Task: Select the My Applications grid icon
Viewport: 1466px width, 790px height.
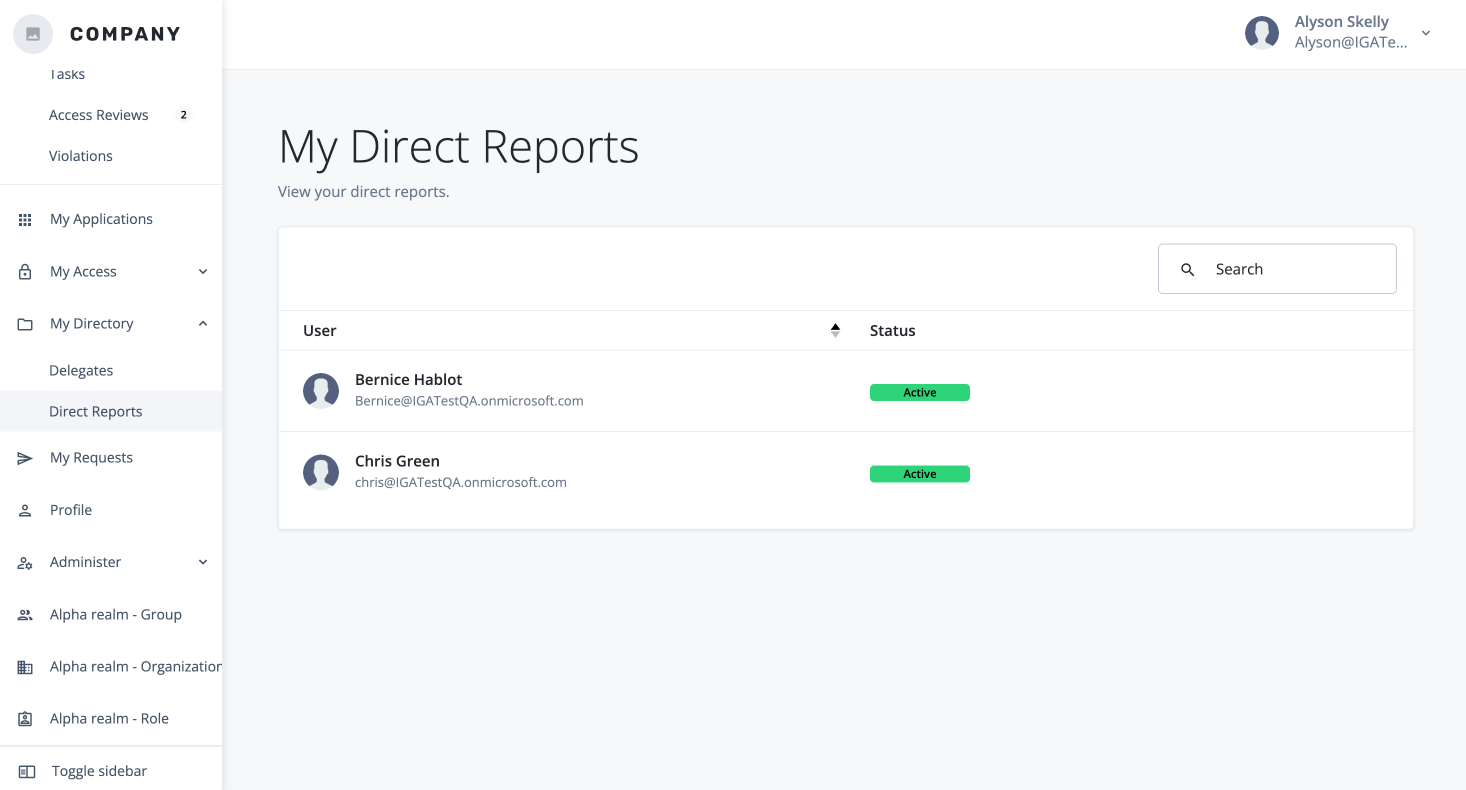Action: click(24, 219)
